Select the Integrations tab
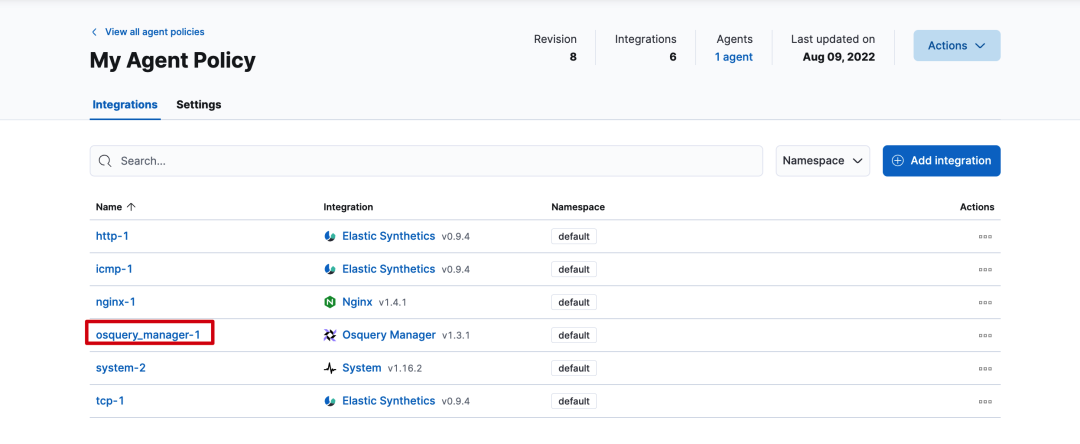Viewport: 1080px width, 444px height. pos(125,104)
